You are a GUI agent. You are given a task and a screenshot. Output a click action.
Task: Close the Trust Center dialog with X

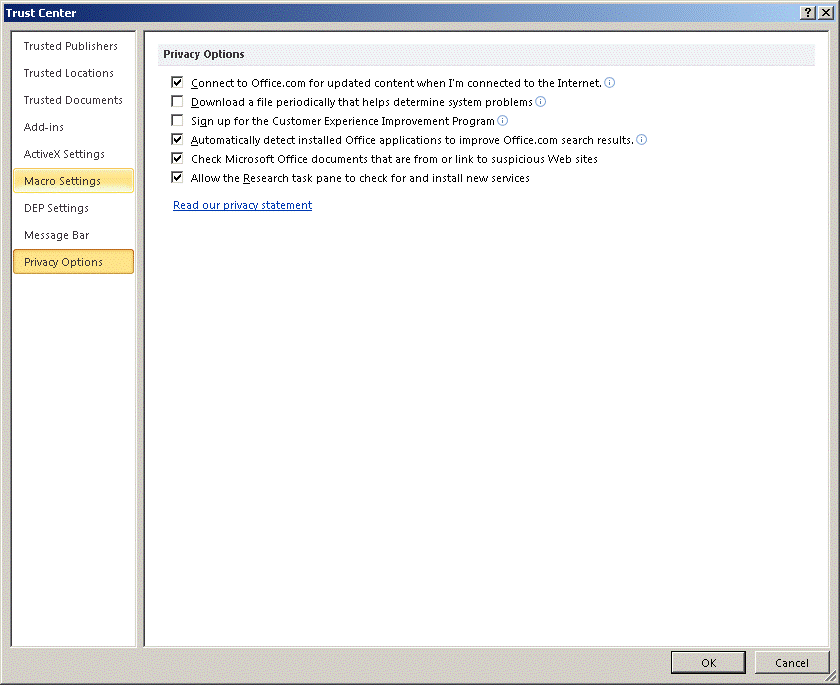[x=825, y=12]
